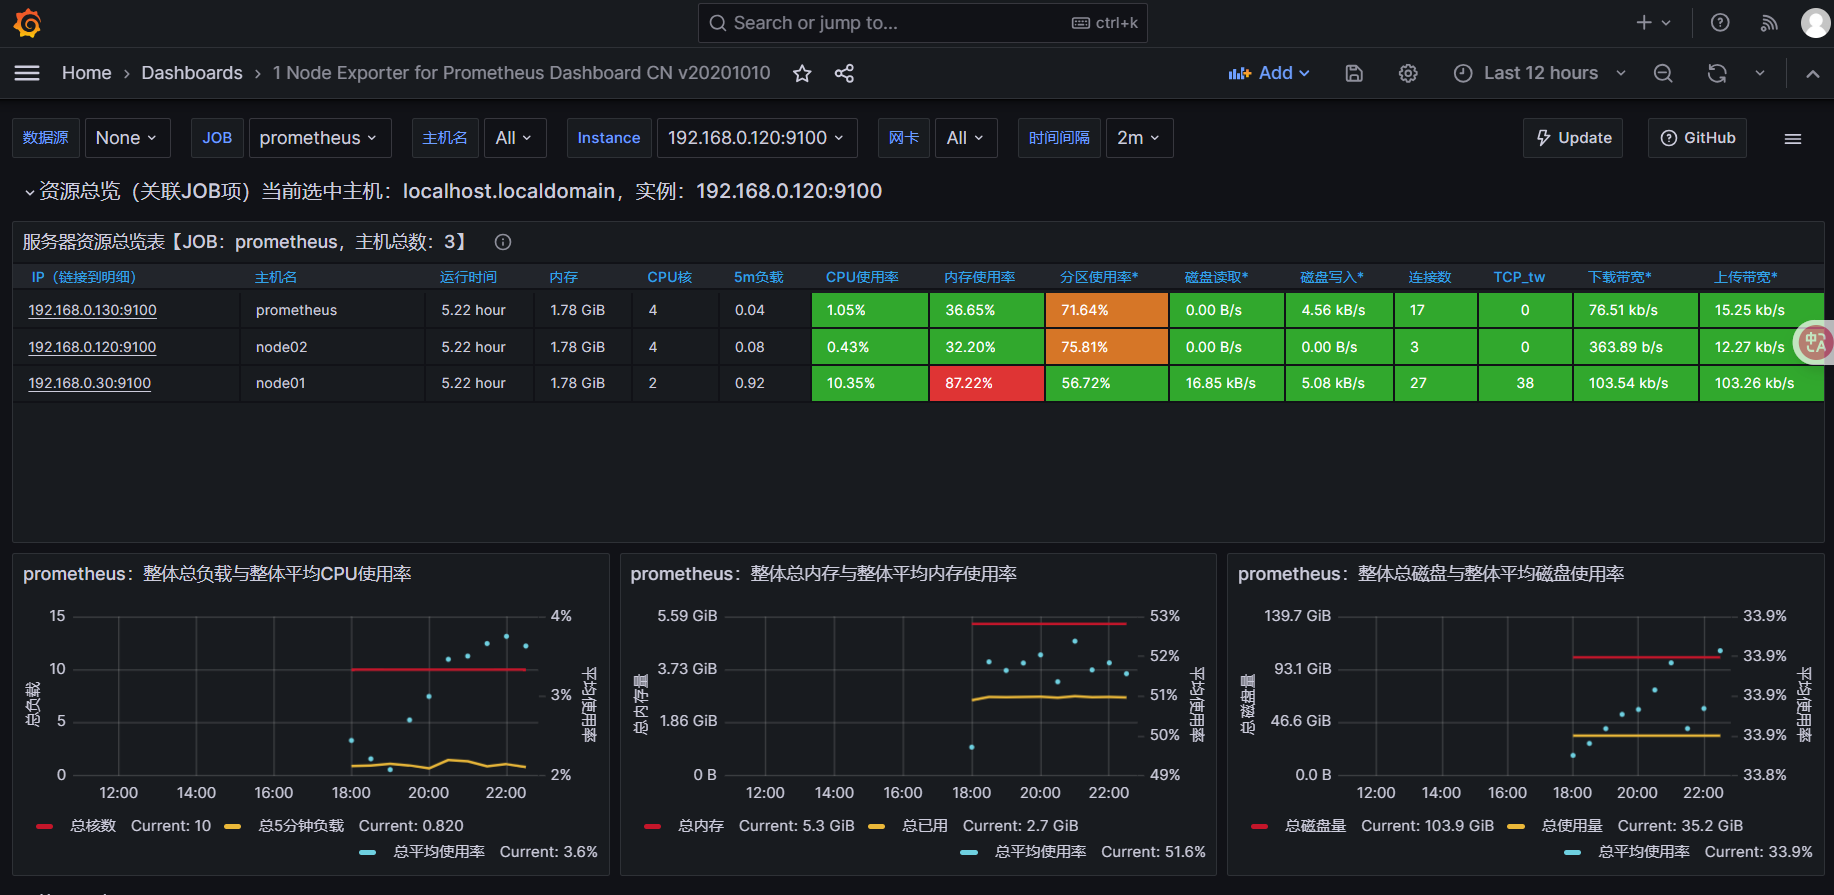Click the Grafana logo icon
This screenshot has height=895, width=1834.
click(28, 23)
